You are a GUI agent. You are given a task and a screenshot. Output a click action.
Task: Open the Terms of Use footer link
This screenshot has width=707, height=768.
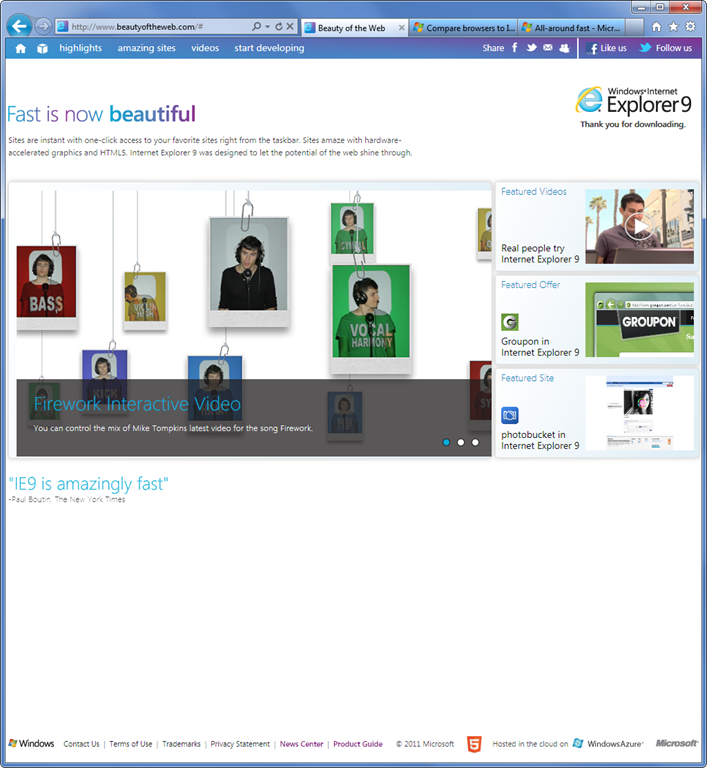coord(131,744)
